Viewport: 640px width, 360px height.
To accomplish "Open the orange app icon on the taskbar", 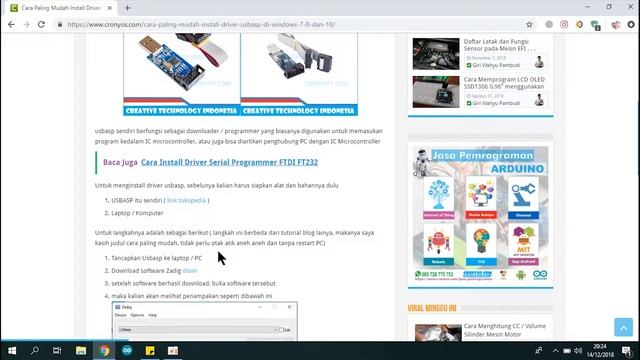I will click(173, 351).
